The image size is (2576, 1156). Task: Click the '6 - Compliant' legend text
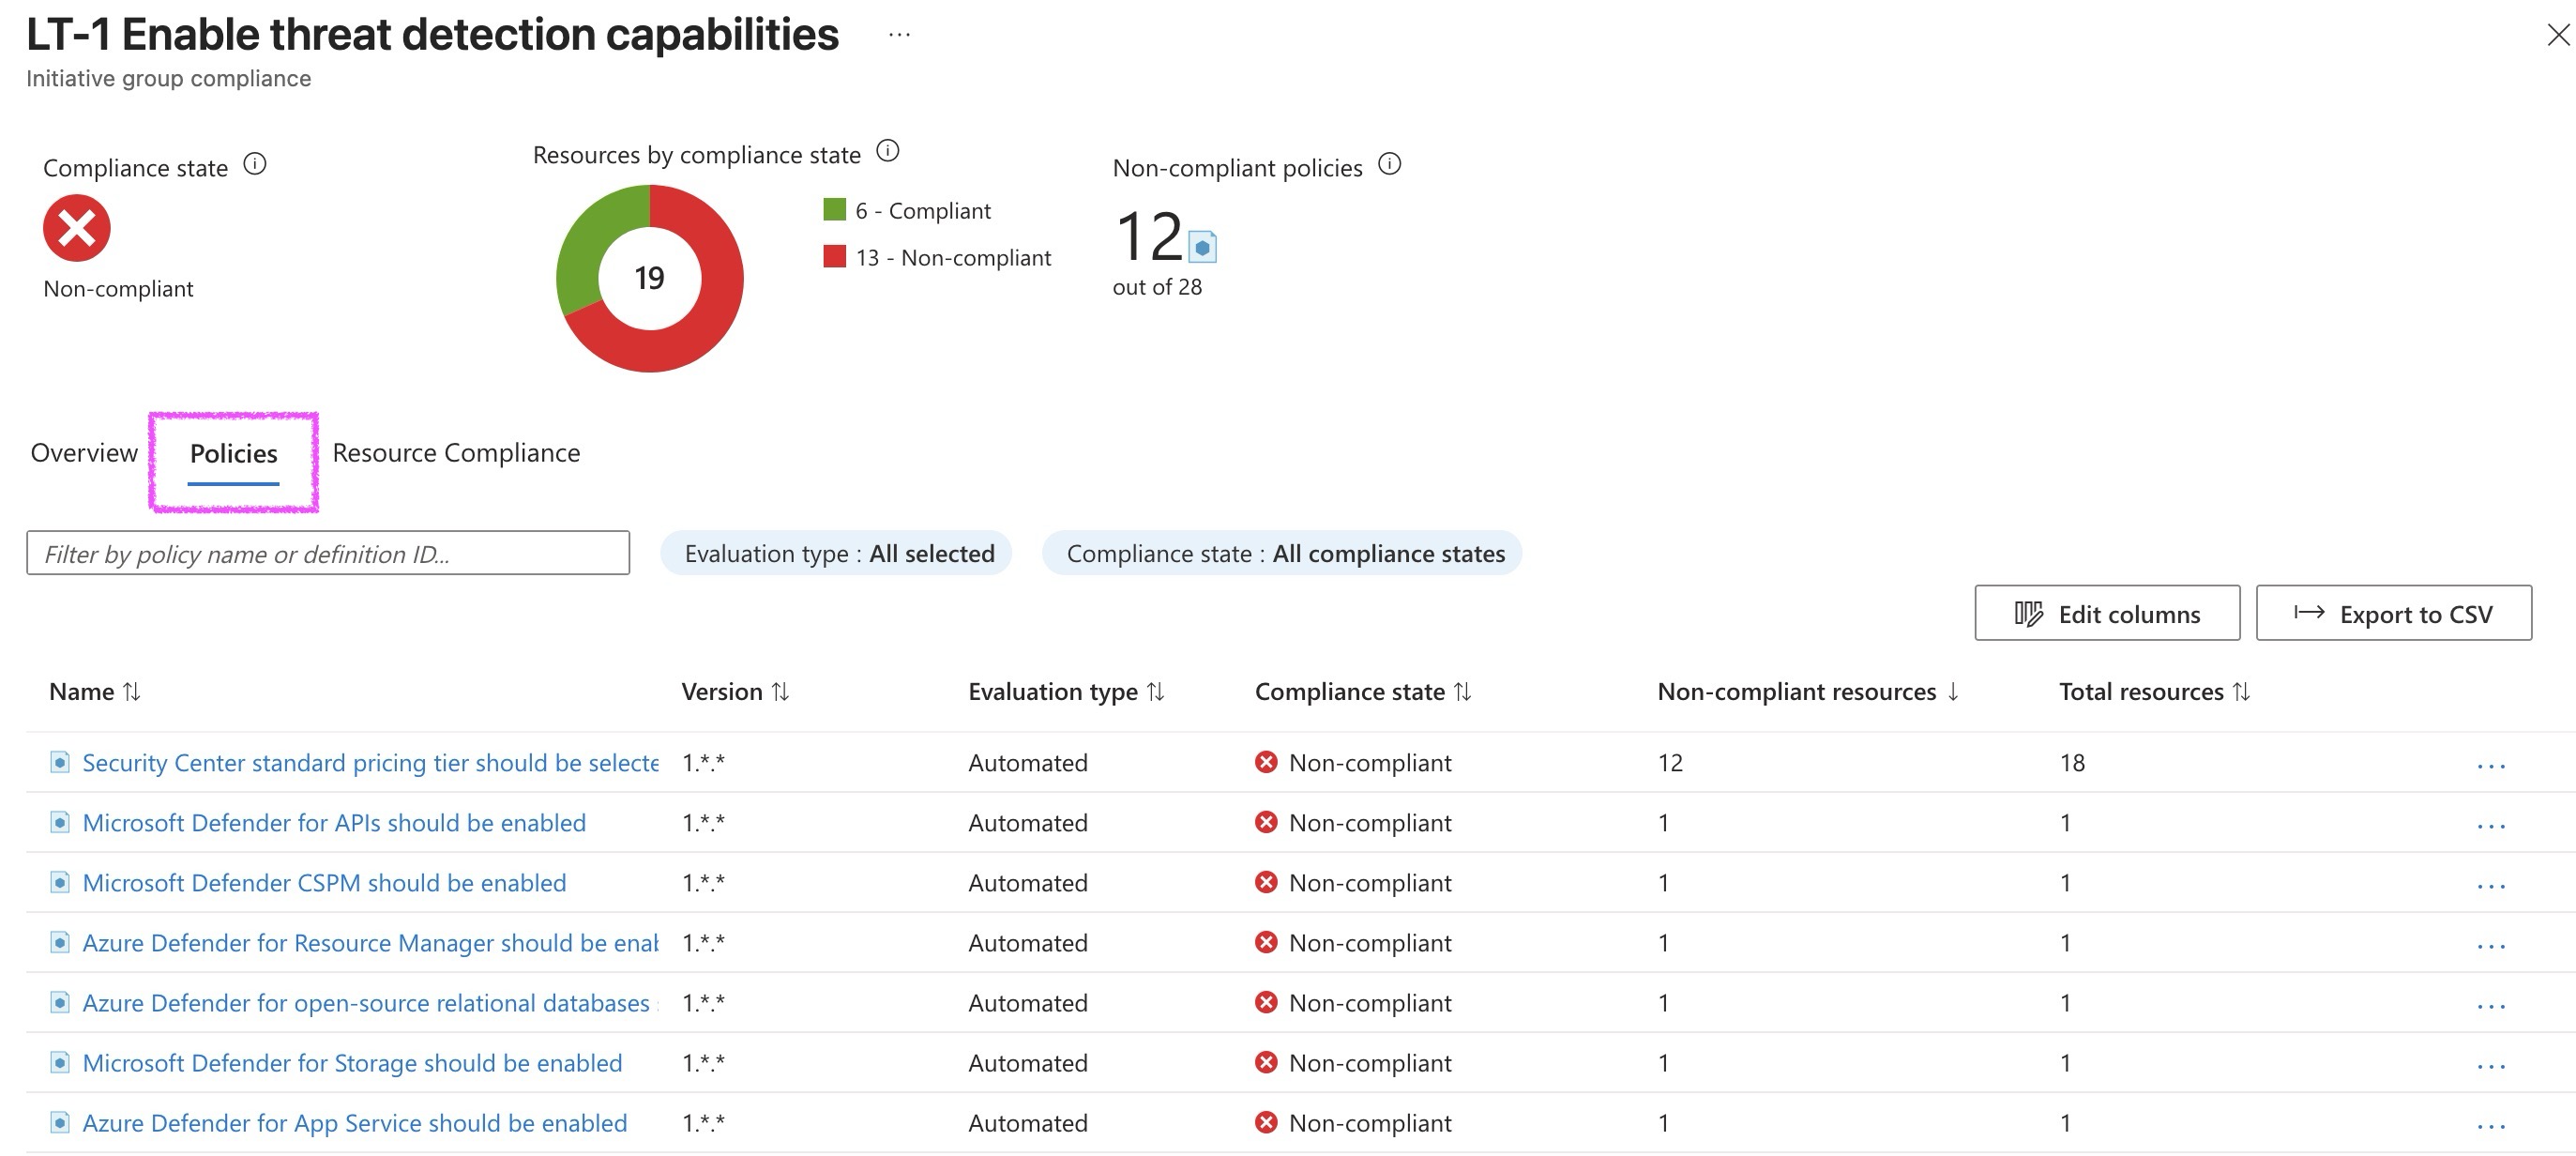(x=922, y=210)
